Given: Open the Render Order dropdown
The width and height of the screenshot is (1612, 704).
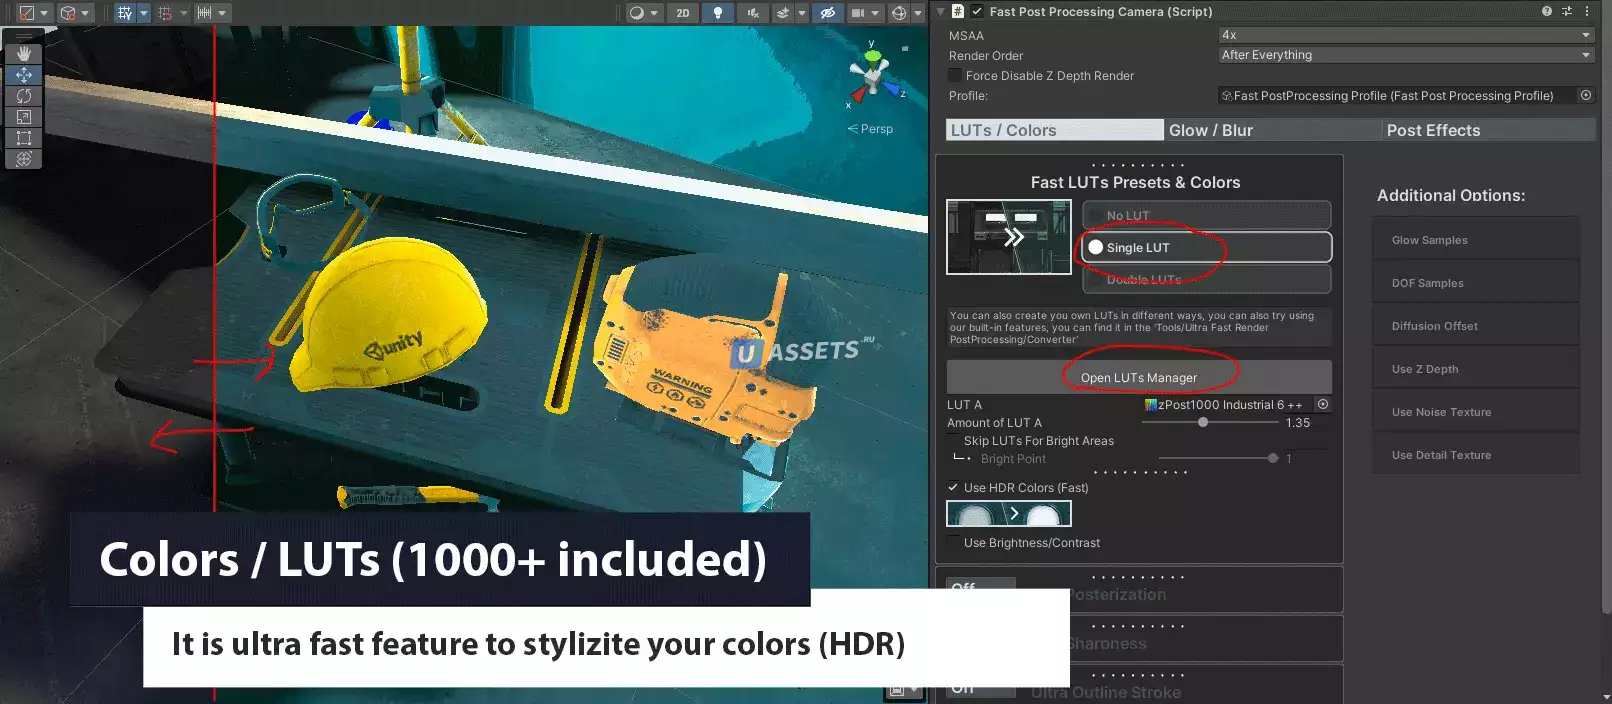Looking at the screenshot, I should [x=1405, y=55].
